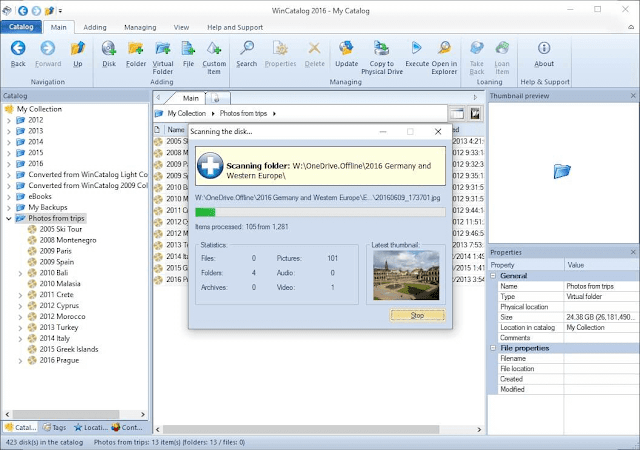Select 2008 Montenegro in the tree
This screenshot has height=450, width=640.
[68, 240]
